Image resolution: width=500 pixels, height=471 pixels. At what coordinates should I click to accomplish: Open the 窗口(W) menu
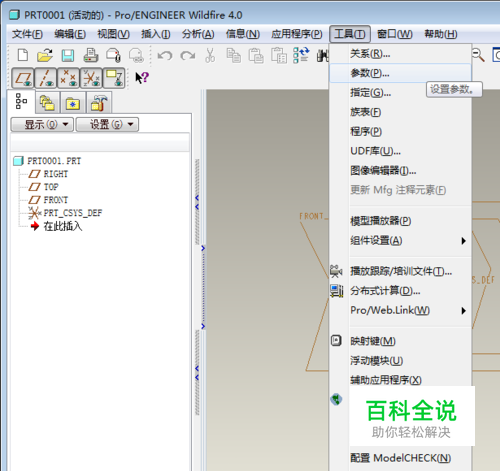click(395, 34)
